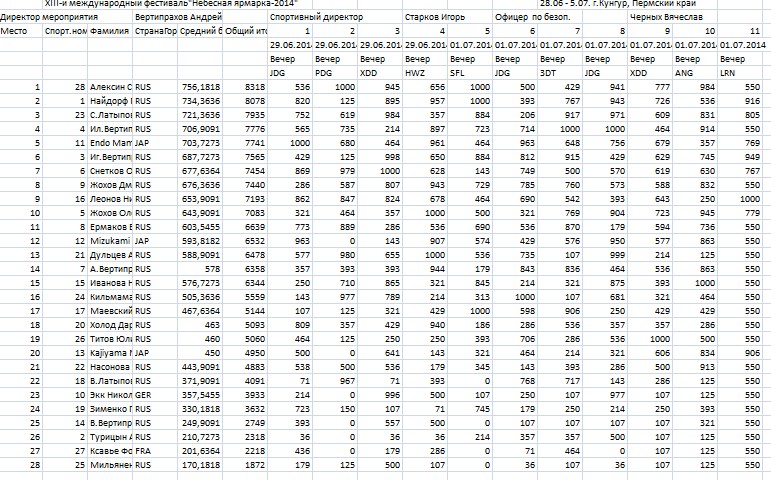Select the total score cell 8318

pyautogui.click(x=245, y=87)
